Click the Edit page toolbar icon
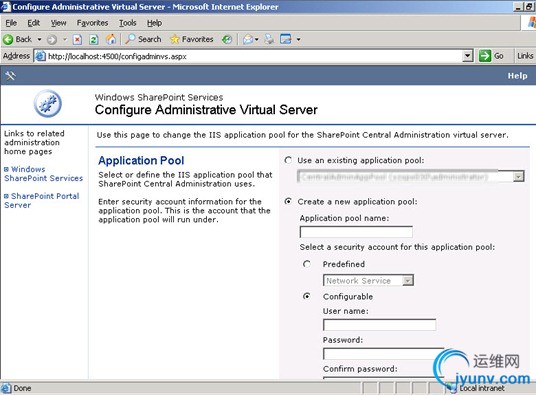 click(286, 39)
